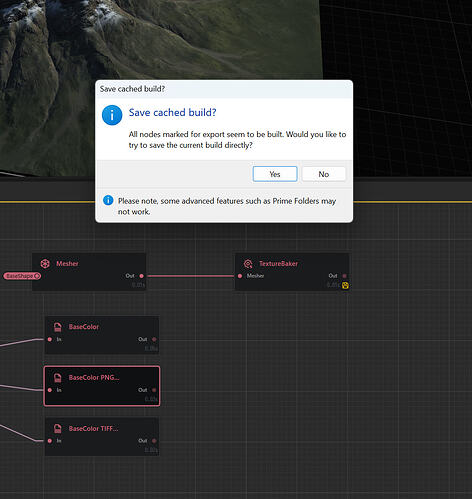Image resolution: width=472 pixels, height=499 pixels.
Task: Click the Prime Folders note text
Action: click(x=227, y=206)
